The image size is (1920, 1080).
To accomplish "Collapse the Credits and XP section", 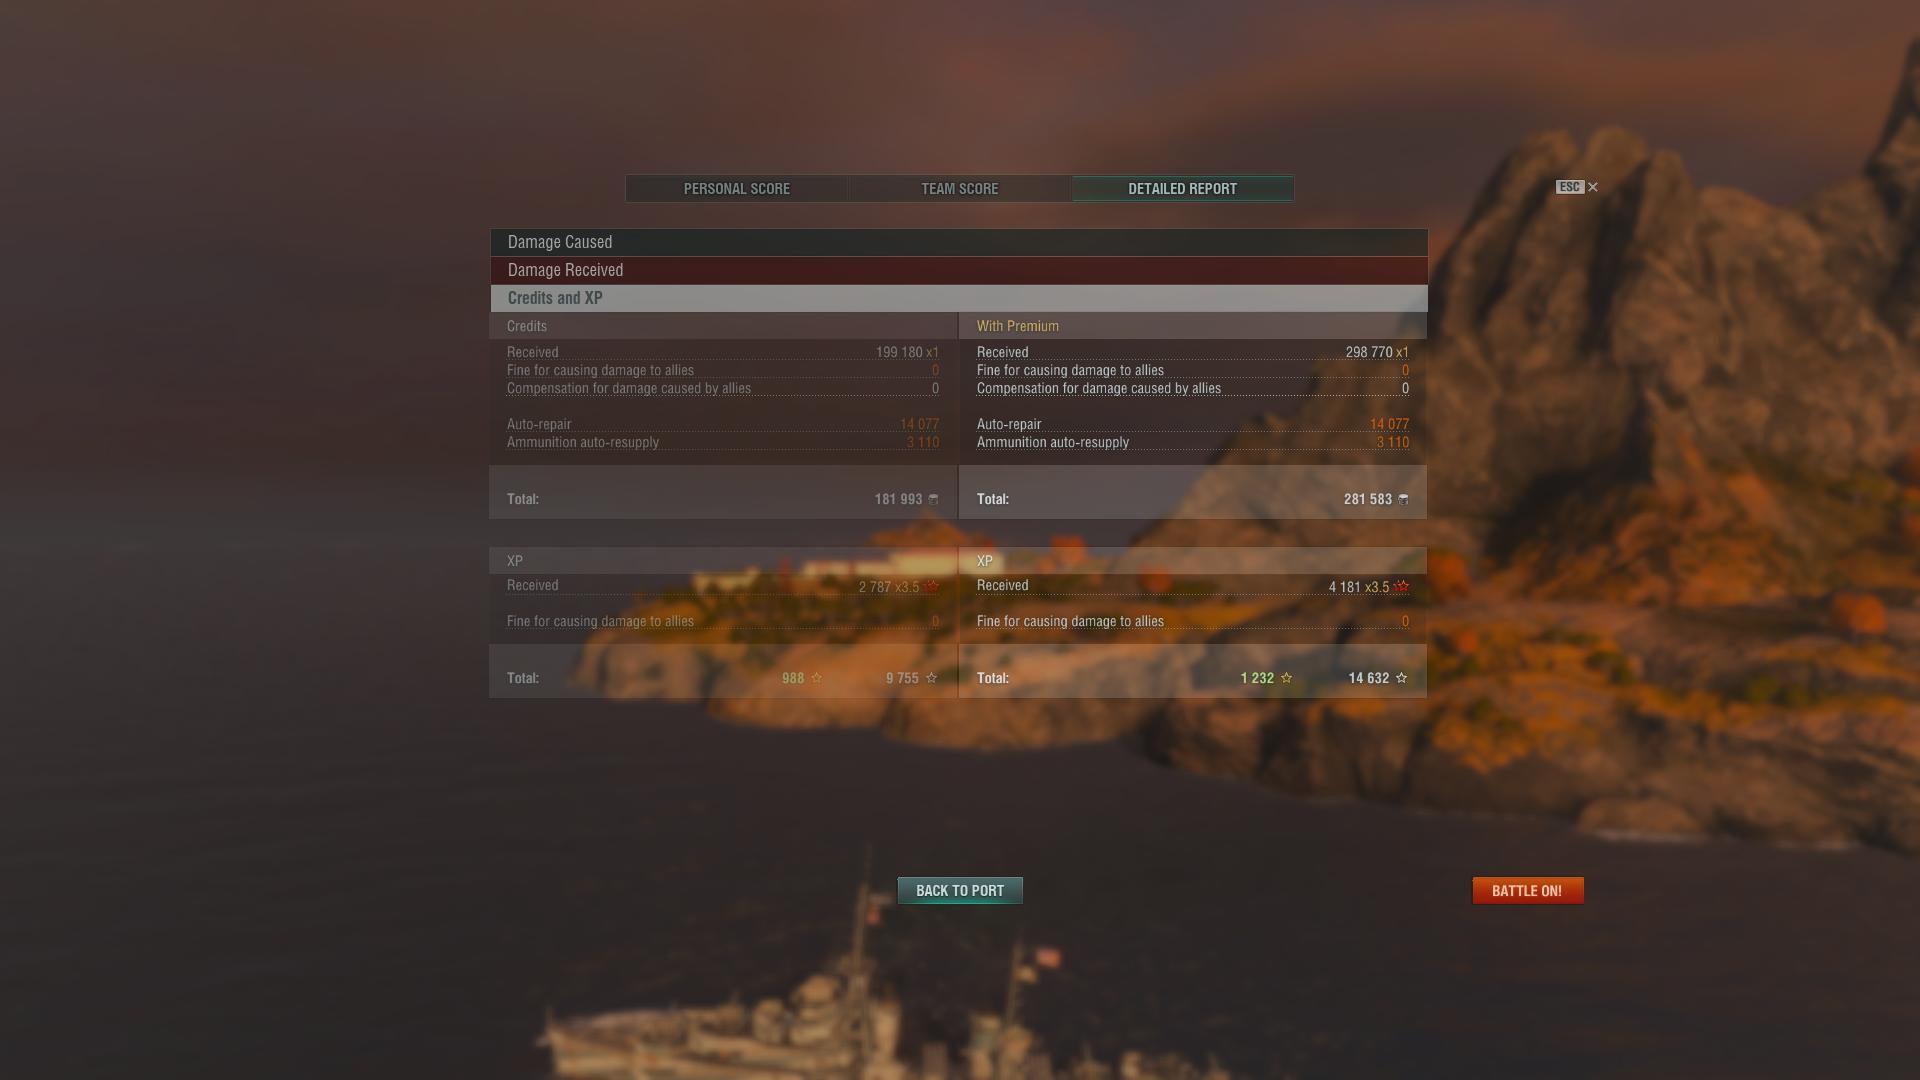I will coord(959,298).
